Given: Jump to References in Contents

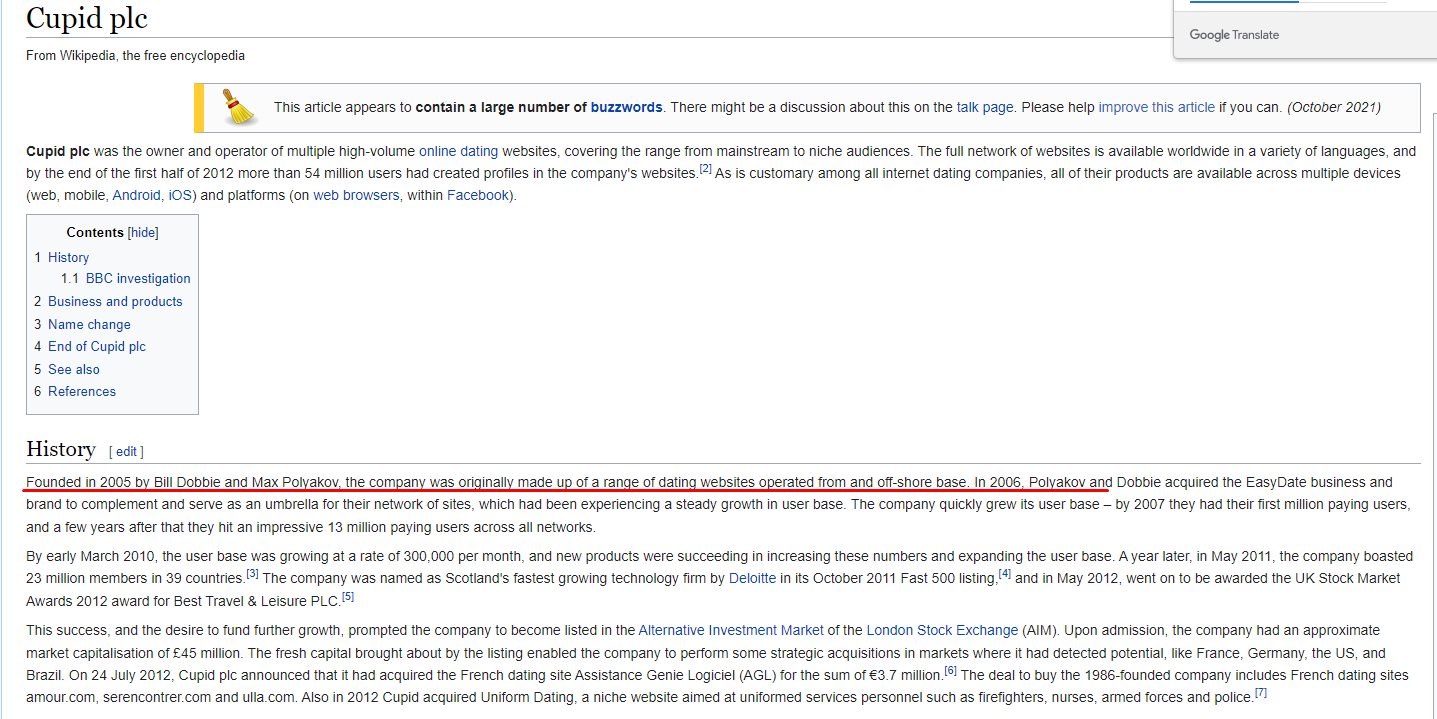Looking at the screenshot, I should 81,391.
